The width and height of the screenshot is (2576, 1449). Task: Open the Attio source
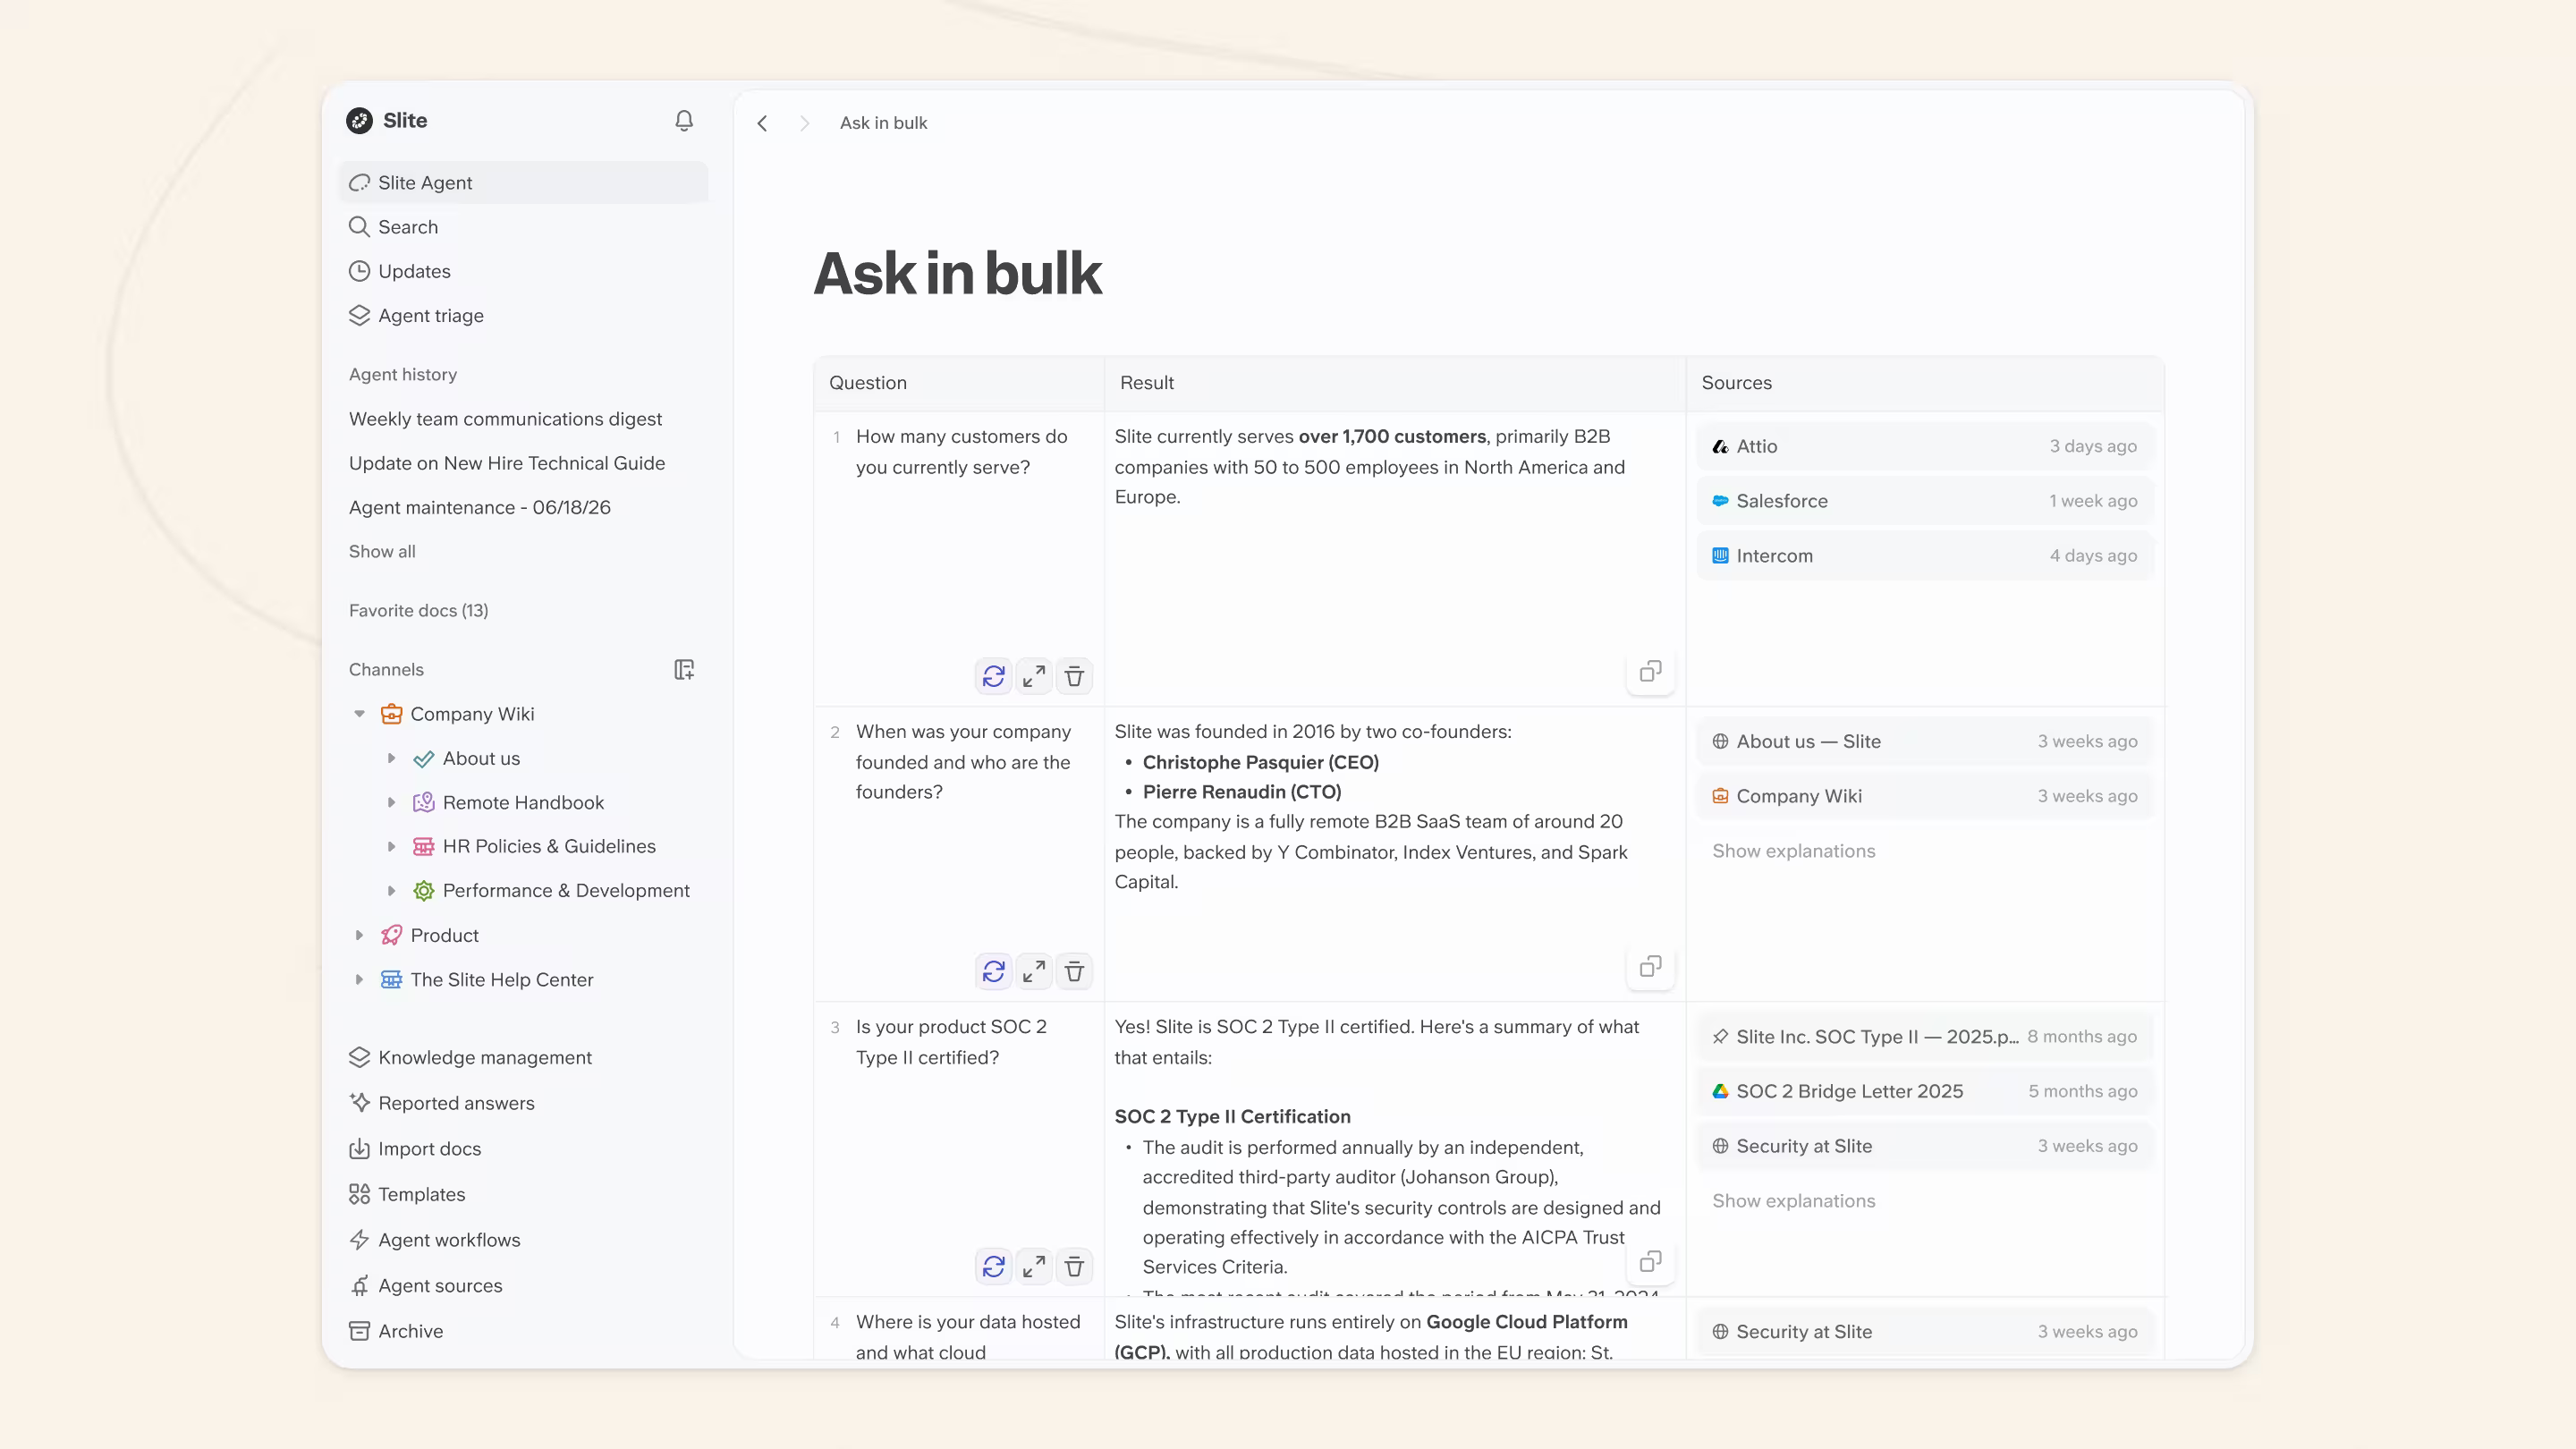tap(1924, 447)
